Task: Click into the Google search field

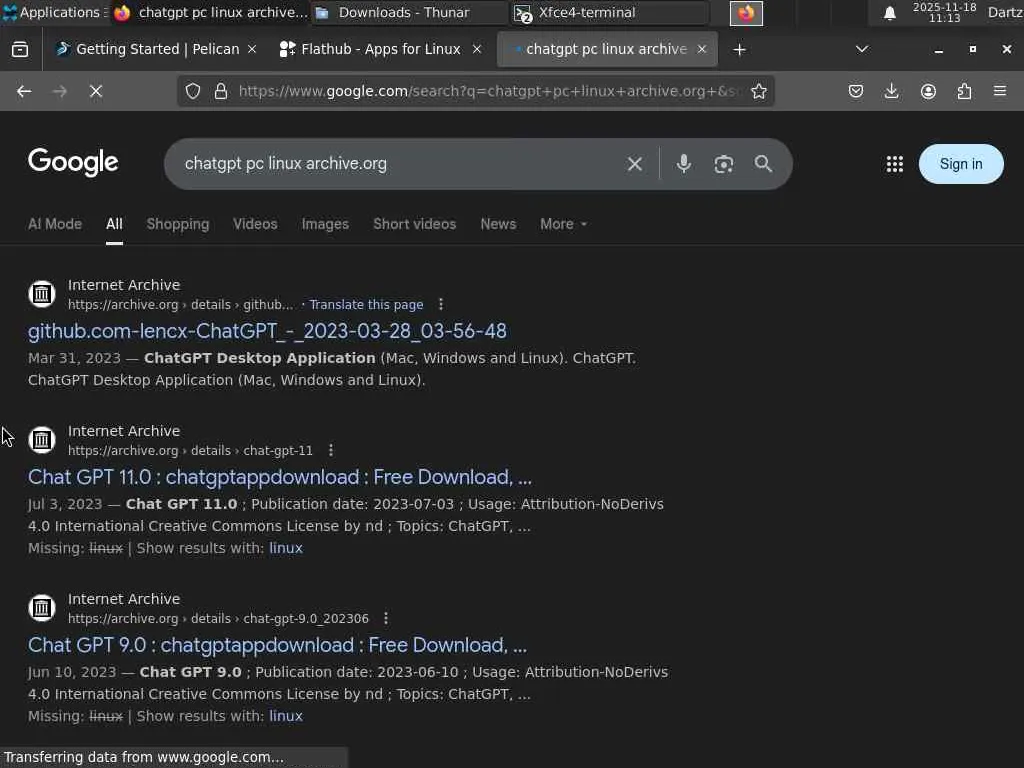Action: [x=400, y=164]
